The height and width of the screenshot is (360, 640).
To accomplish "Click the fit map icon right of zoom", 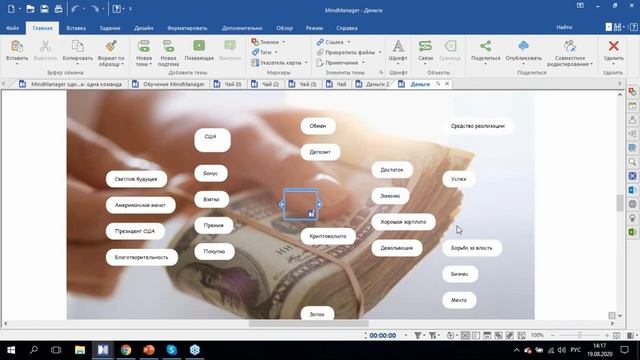I will (616, 336).
